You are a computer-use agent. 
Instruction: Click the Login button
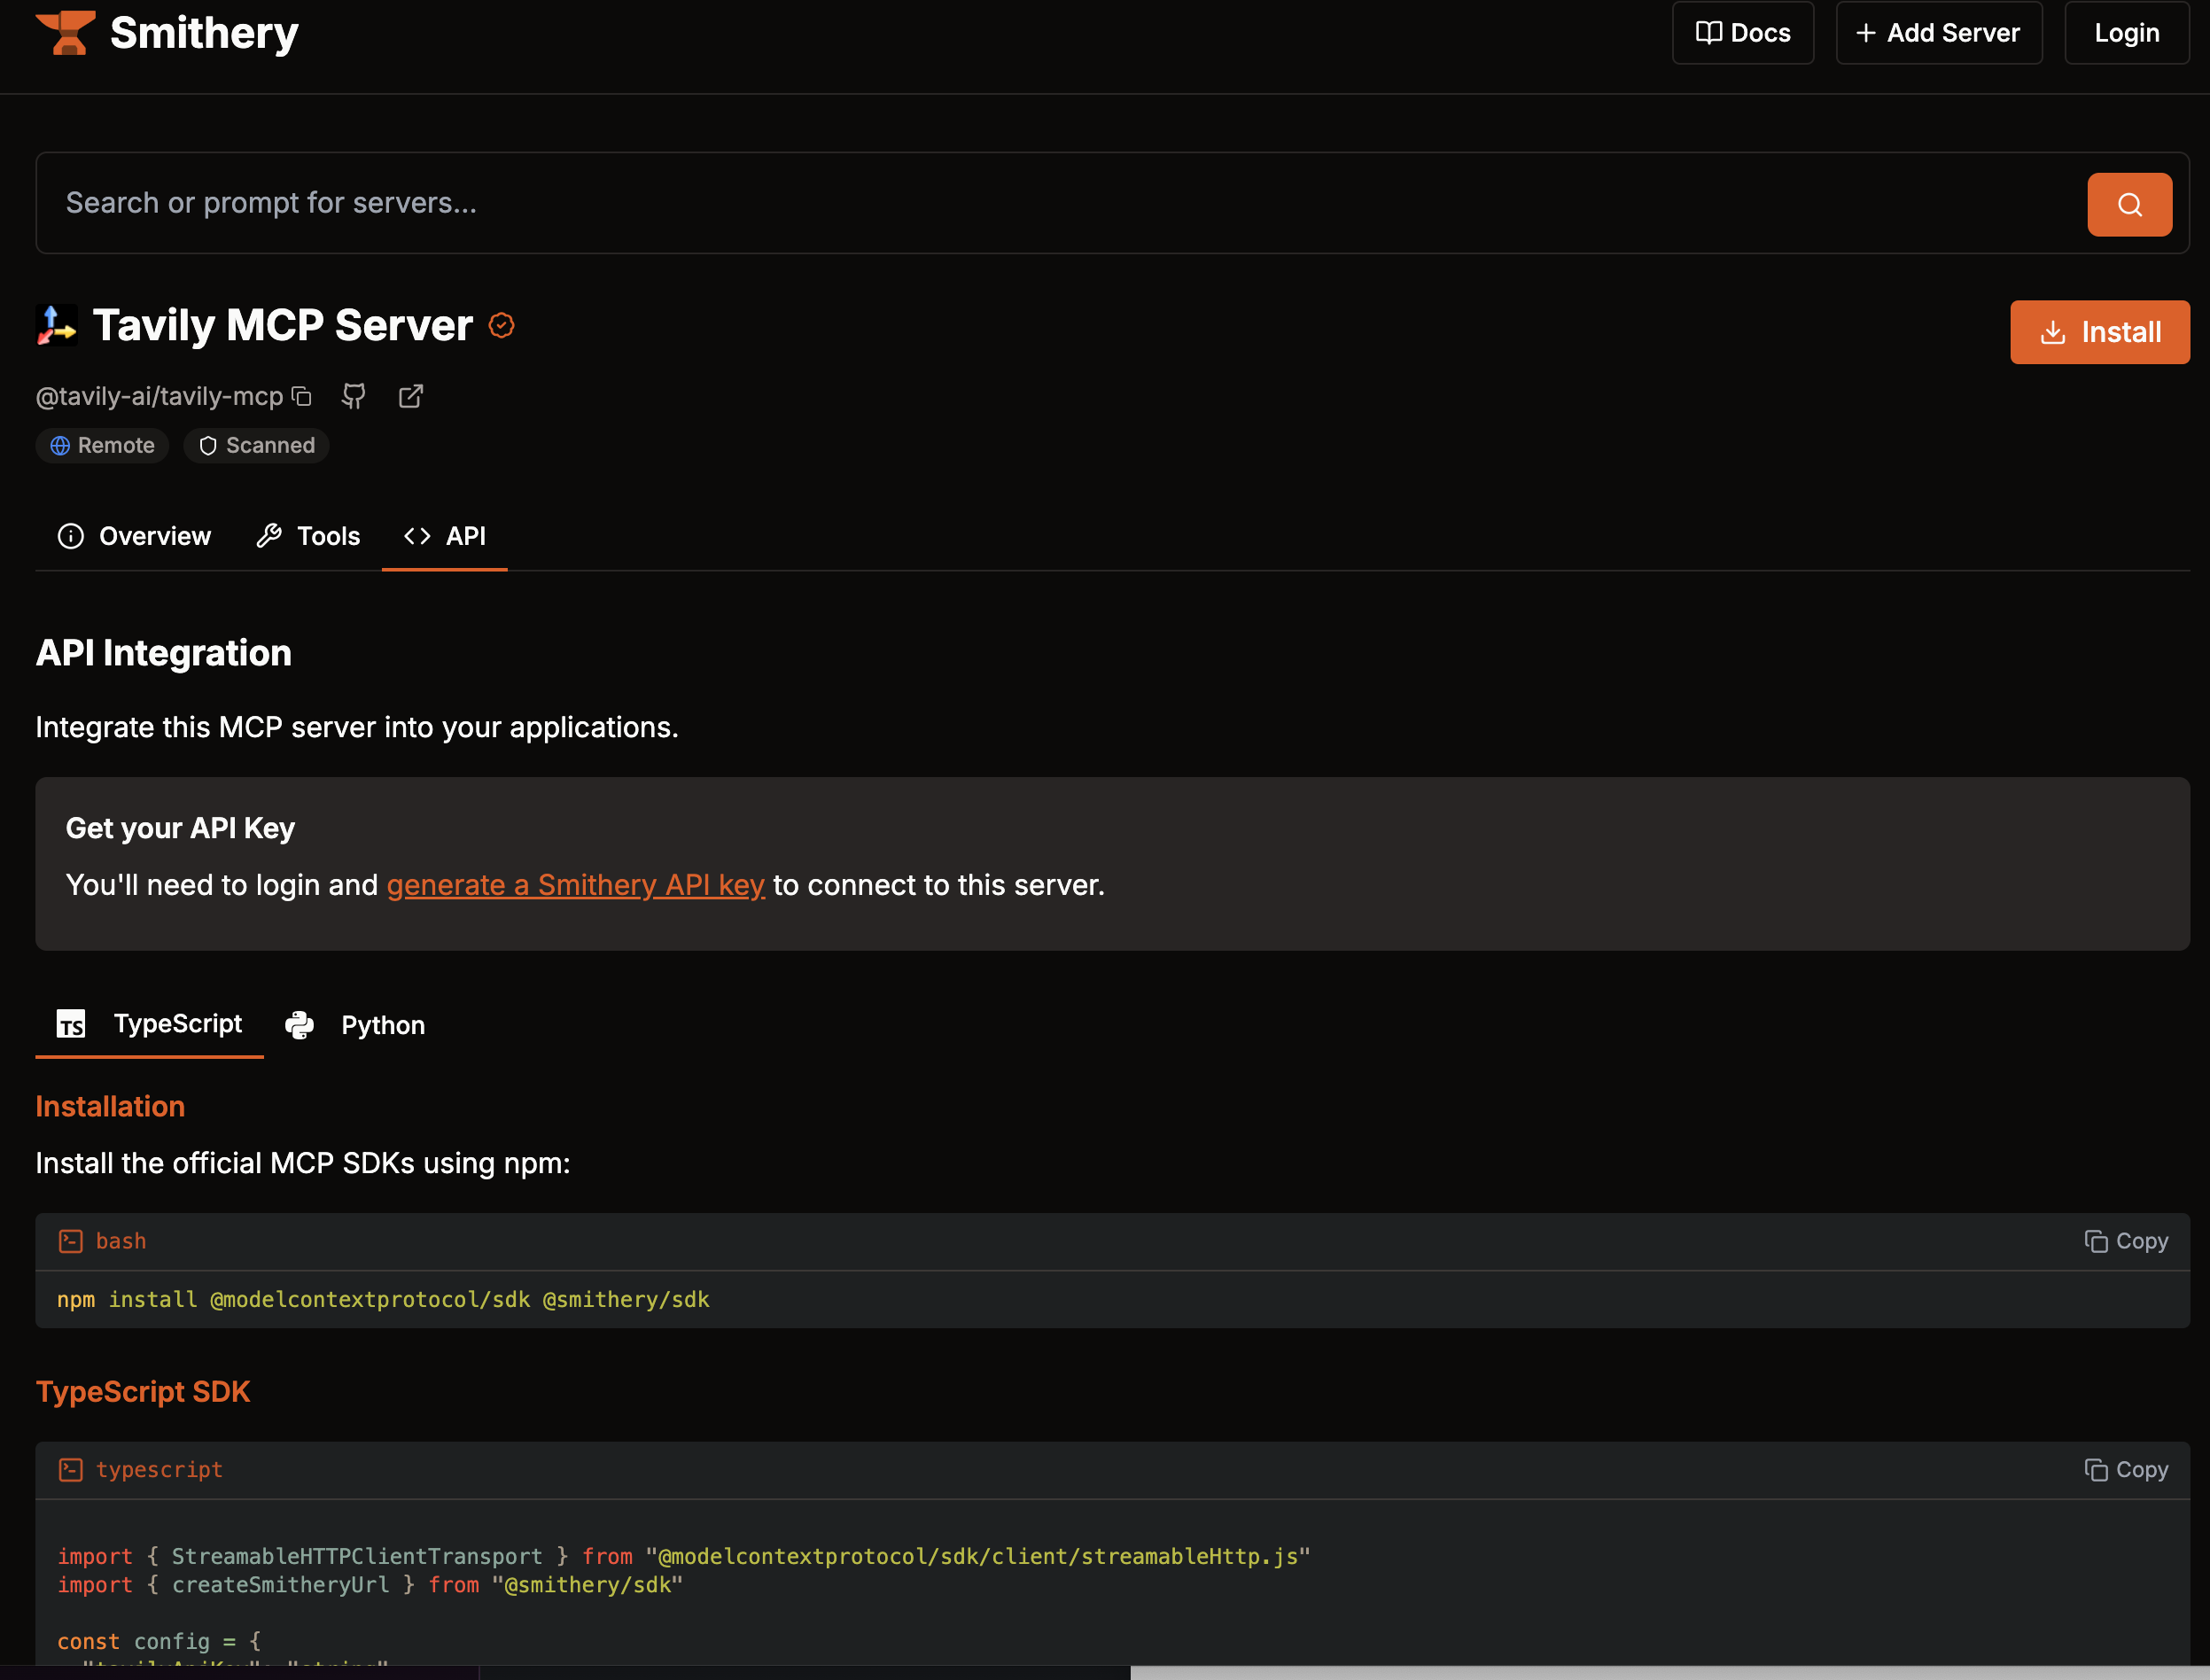point(2127,33)
